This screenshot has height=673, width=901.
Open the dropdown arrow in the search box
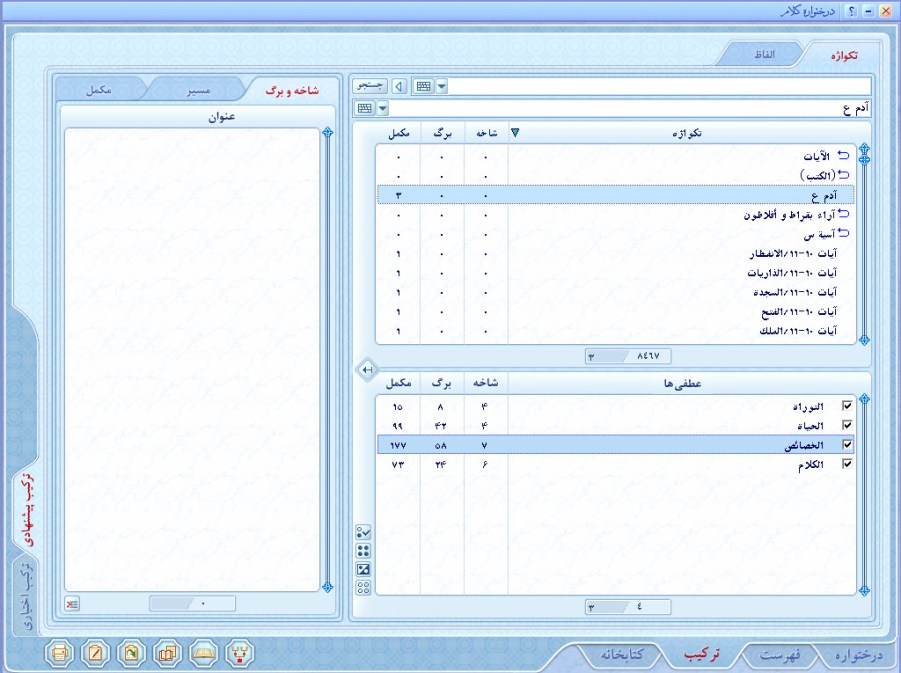(x=442, y=87)
